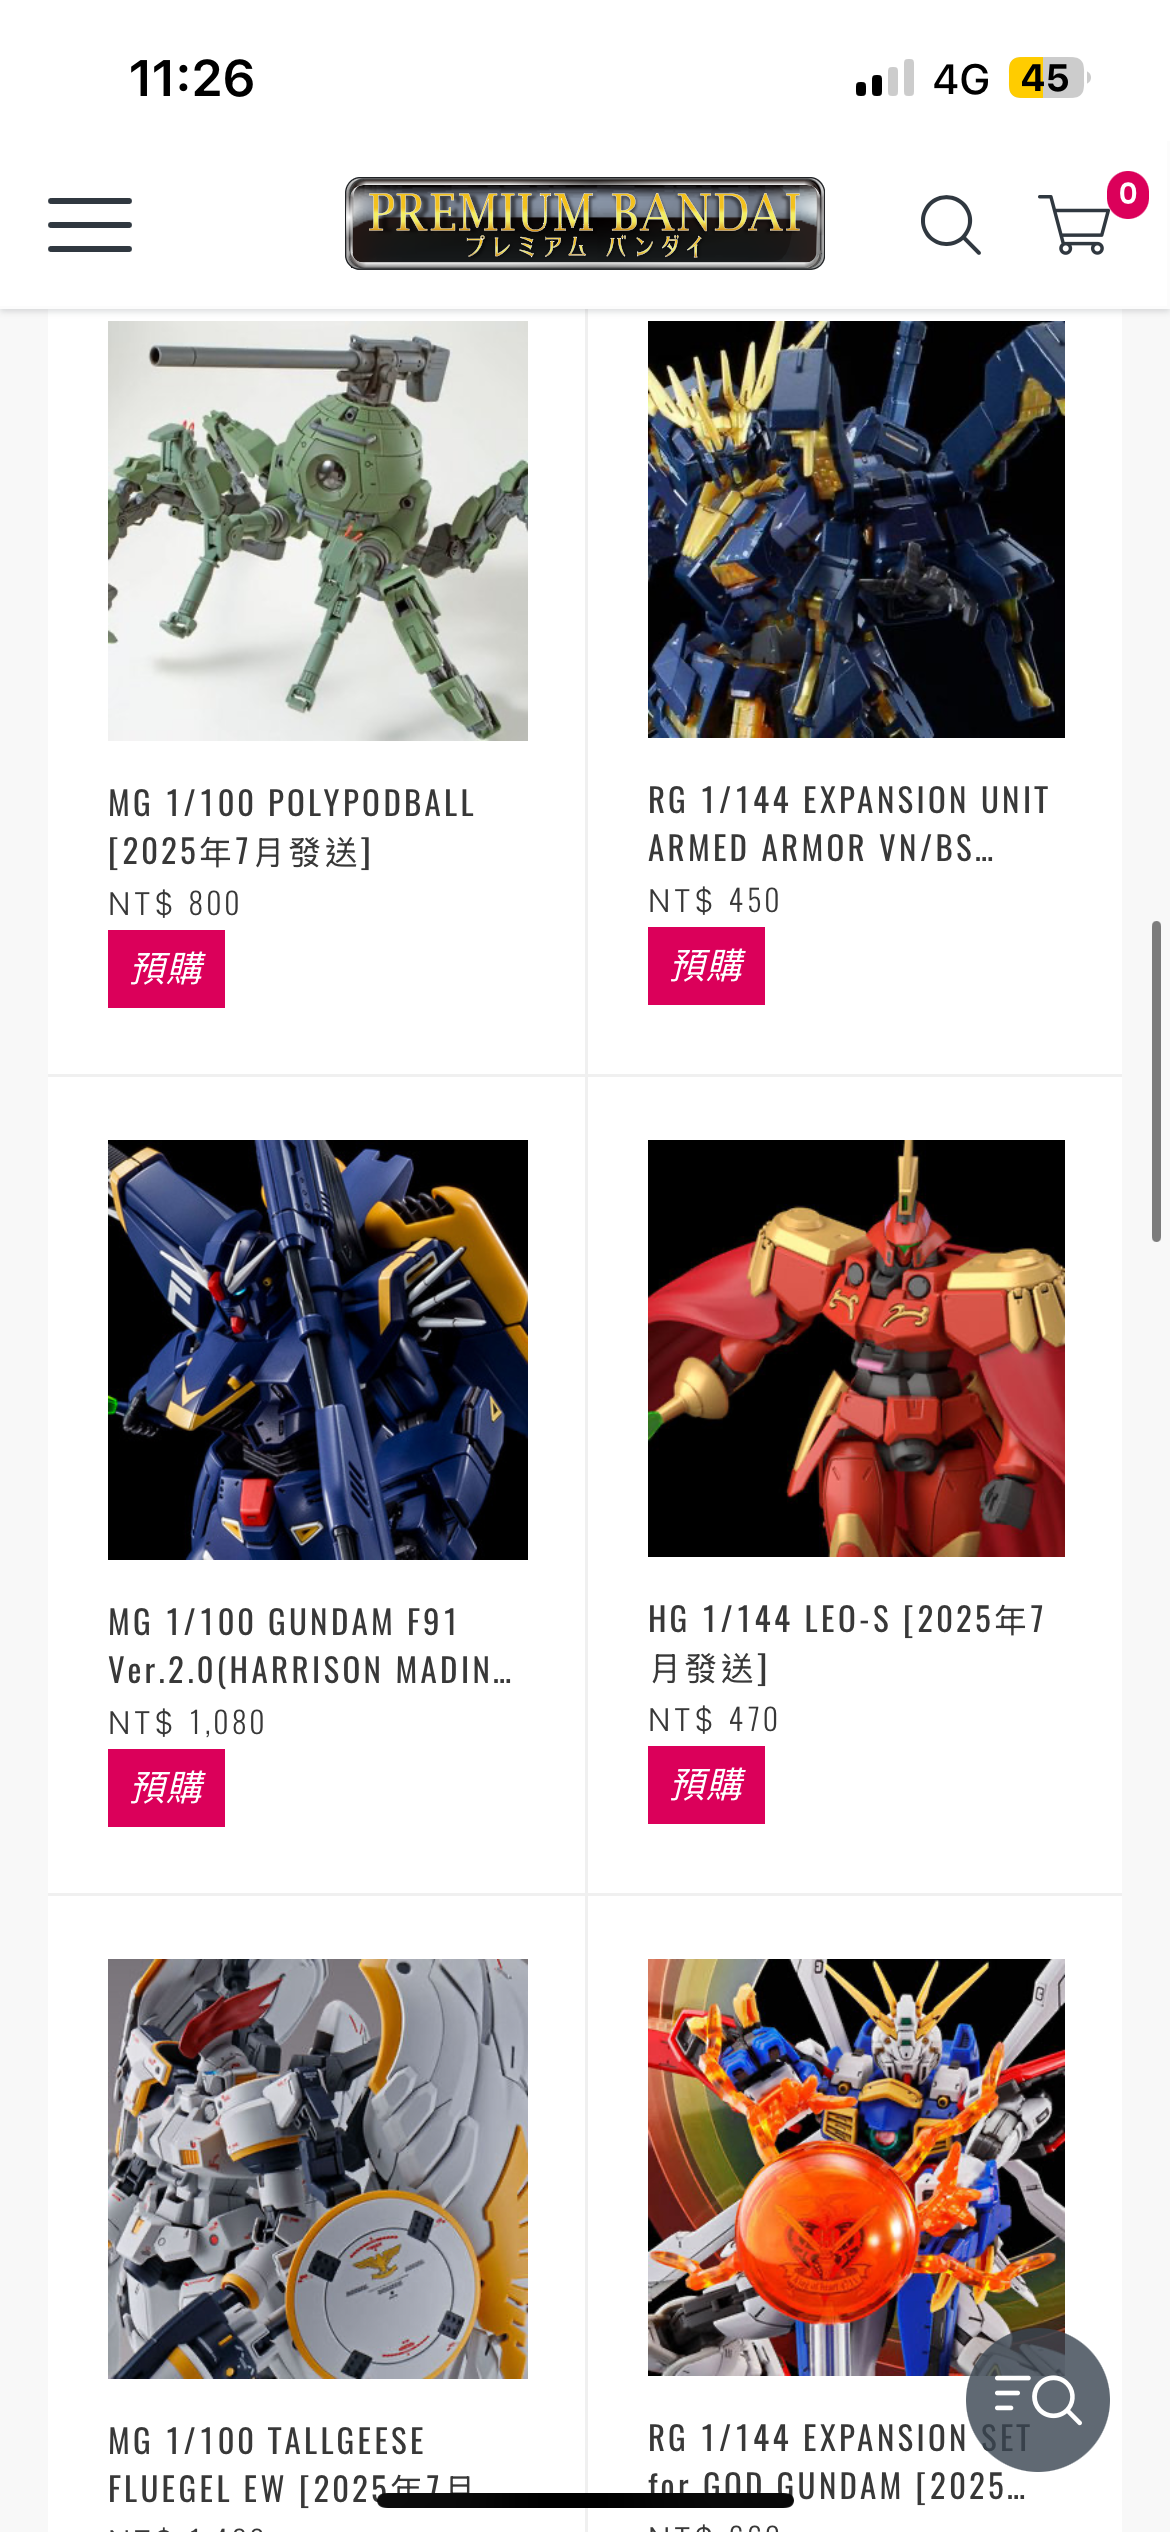This screenshot has height=2532, width=1170.
Task: Tap the Premium Bandai logo
Action: pyautogui.click(x=585, y=224)
